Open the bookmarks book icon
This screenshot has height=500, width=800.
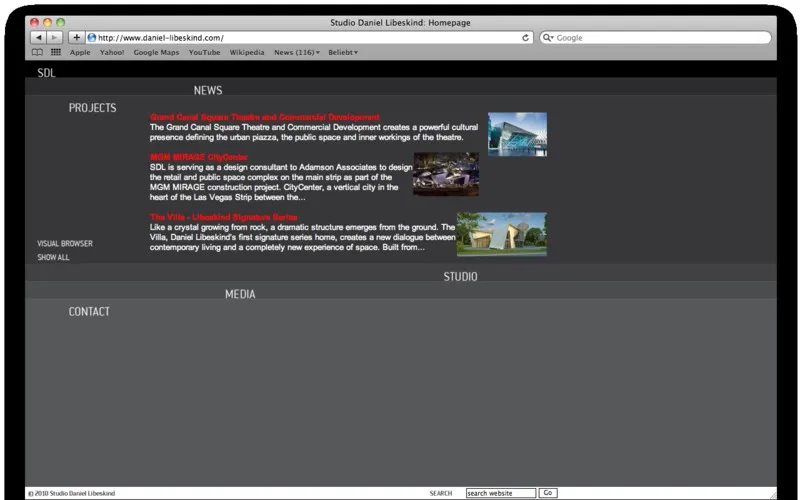click(37, 52)
